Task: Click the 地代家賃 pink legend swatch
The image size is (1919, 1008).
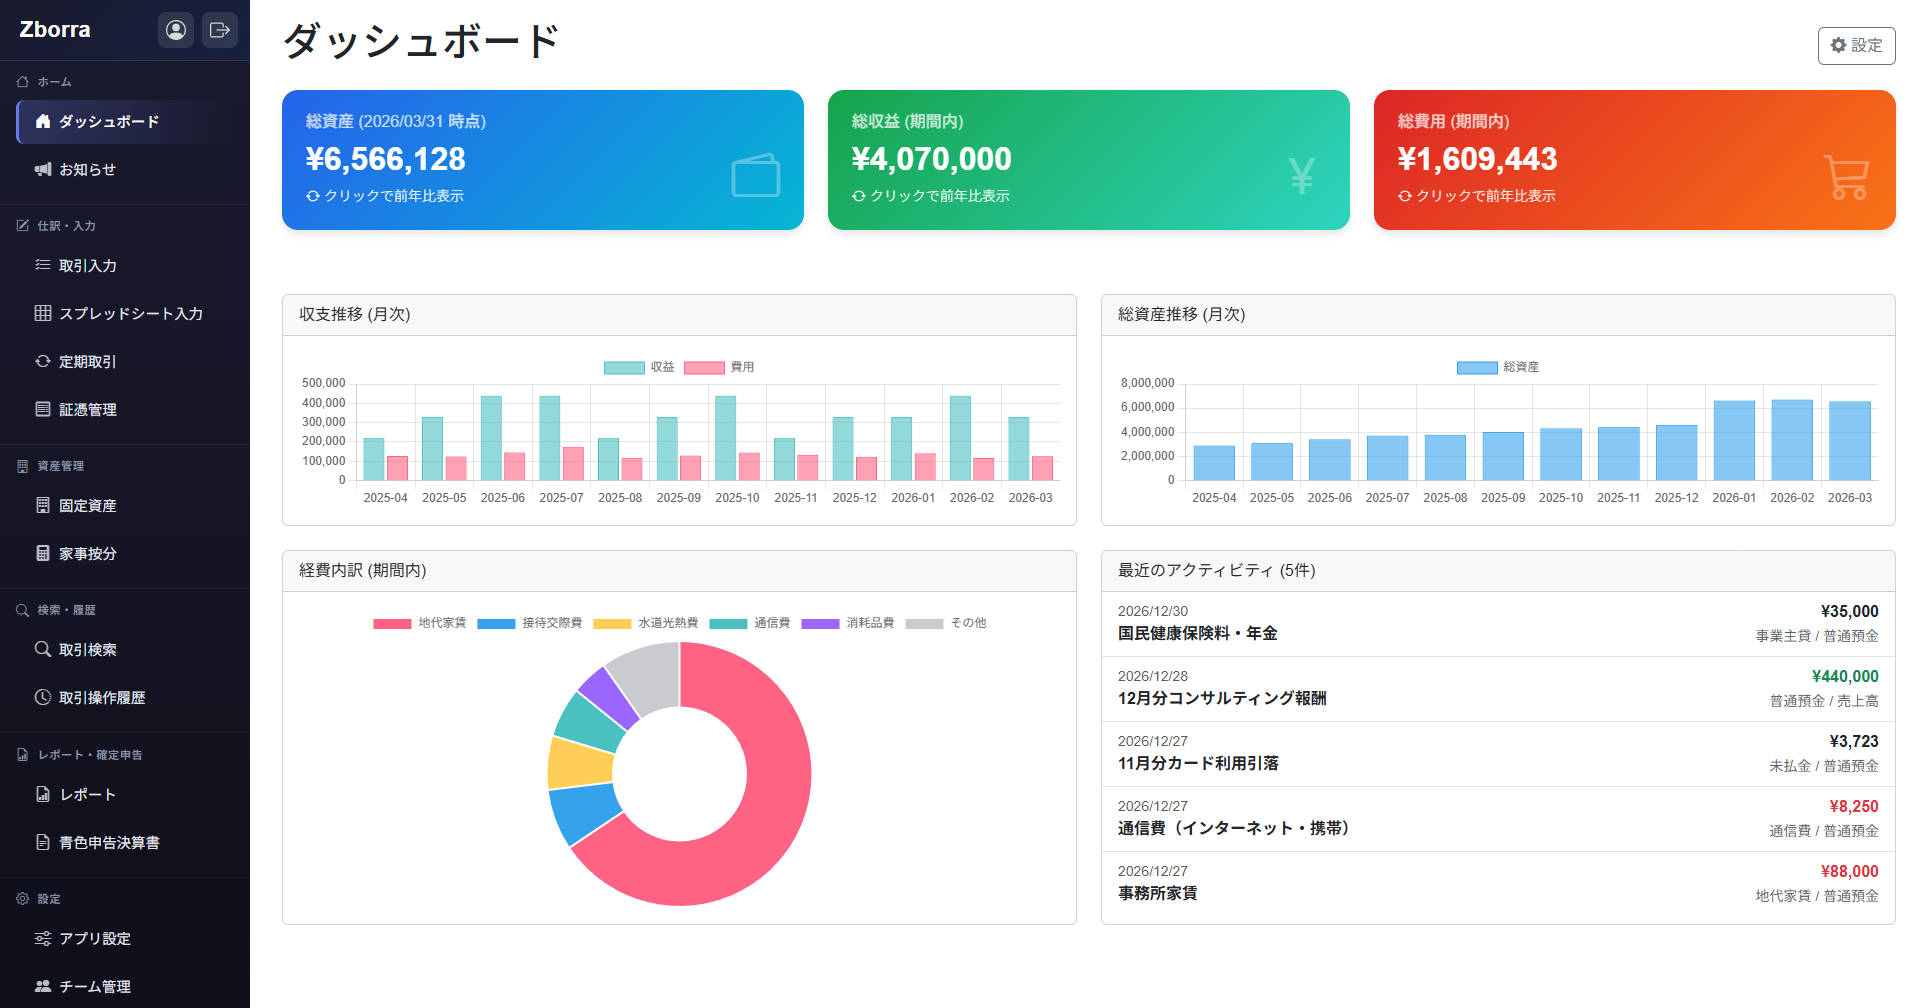Action: pyautogui.click(x=392, y=623)
